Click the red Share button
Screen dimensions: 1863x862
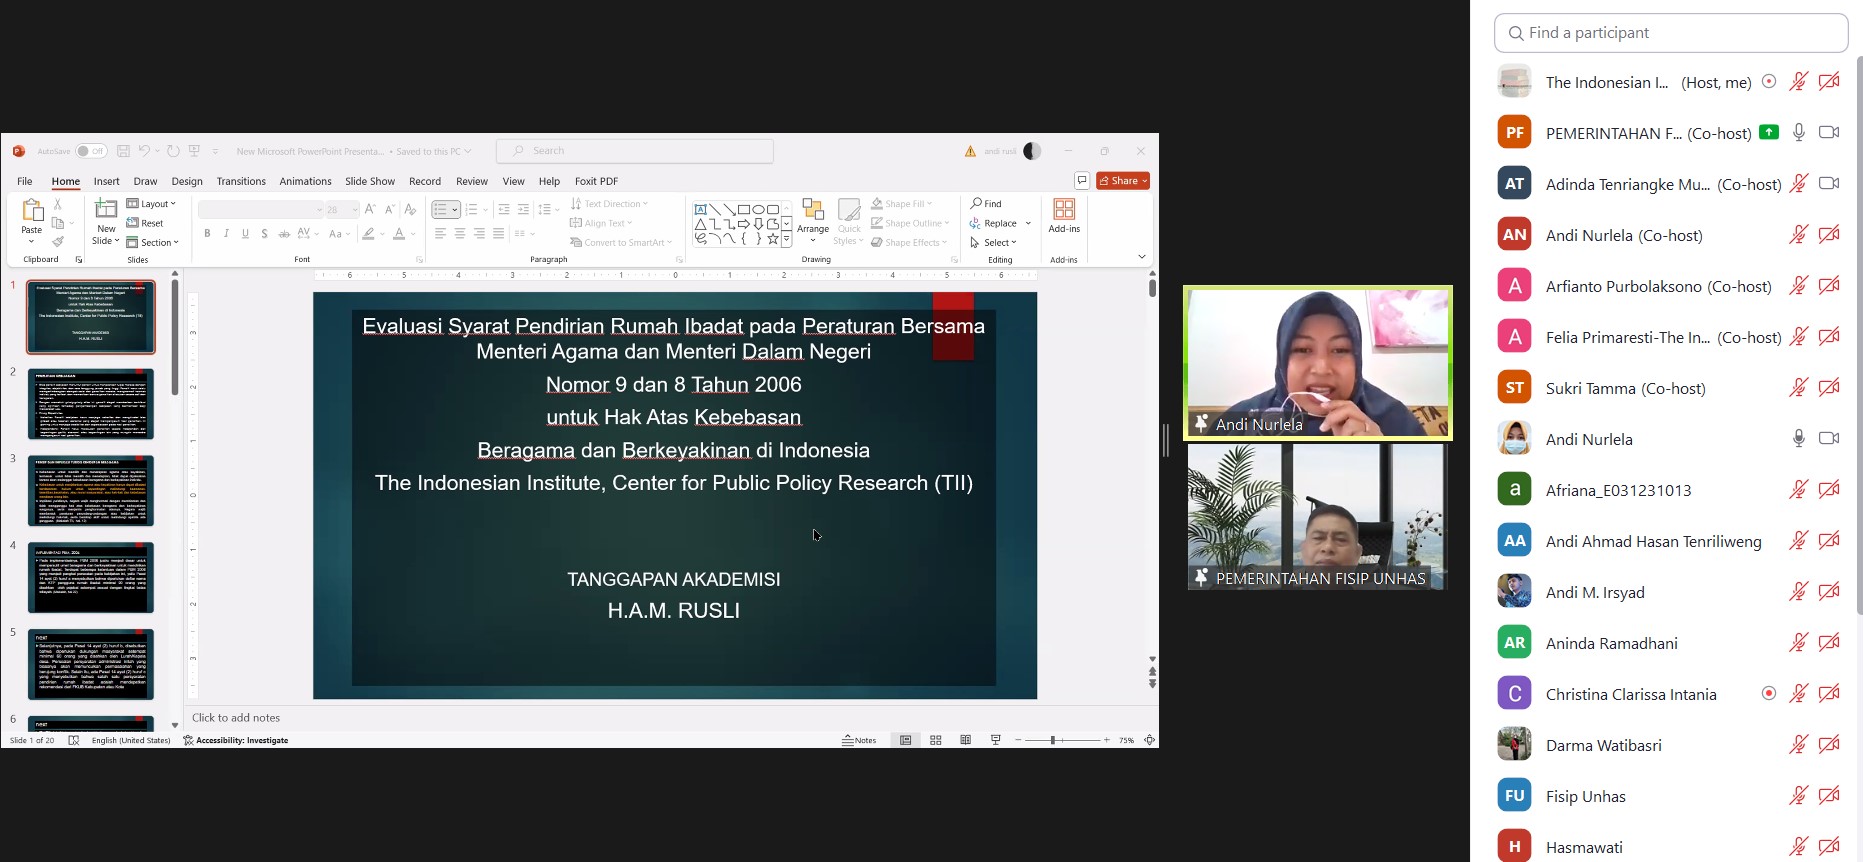(x=1123, y=181)
